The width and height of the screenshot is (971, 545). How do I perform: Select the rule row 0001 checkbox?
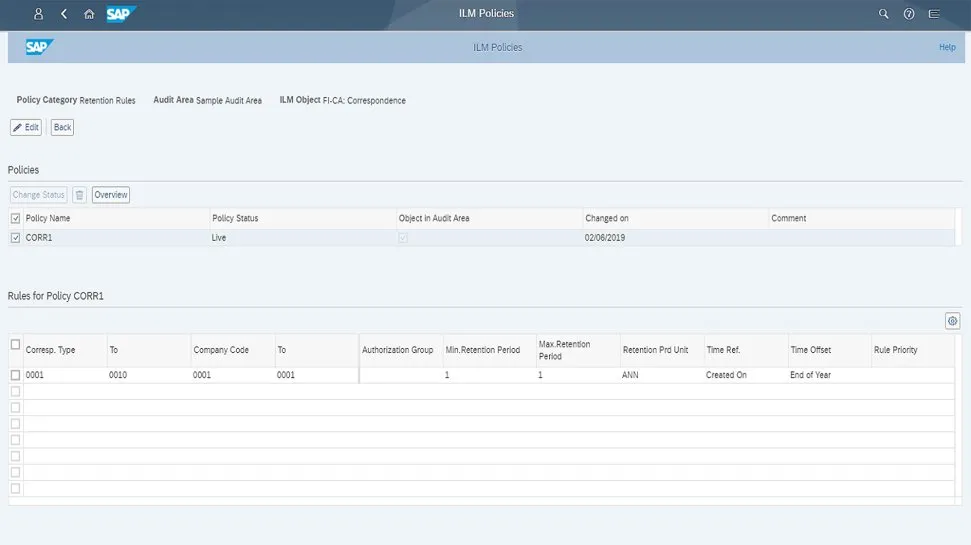(15, 375)
